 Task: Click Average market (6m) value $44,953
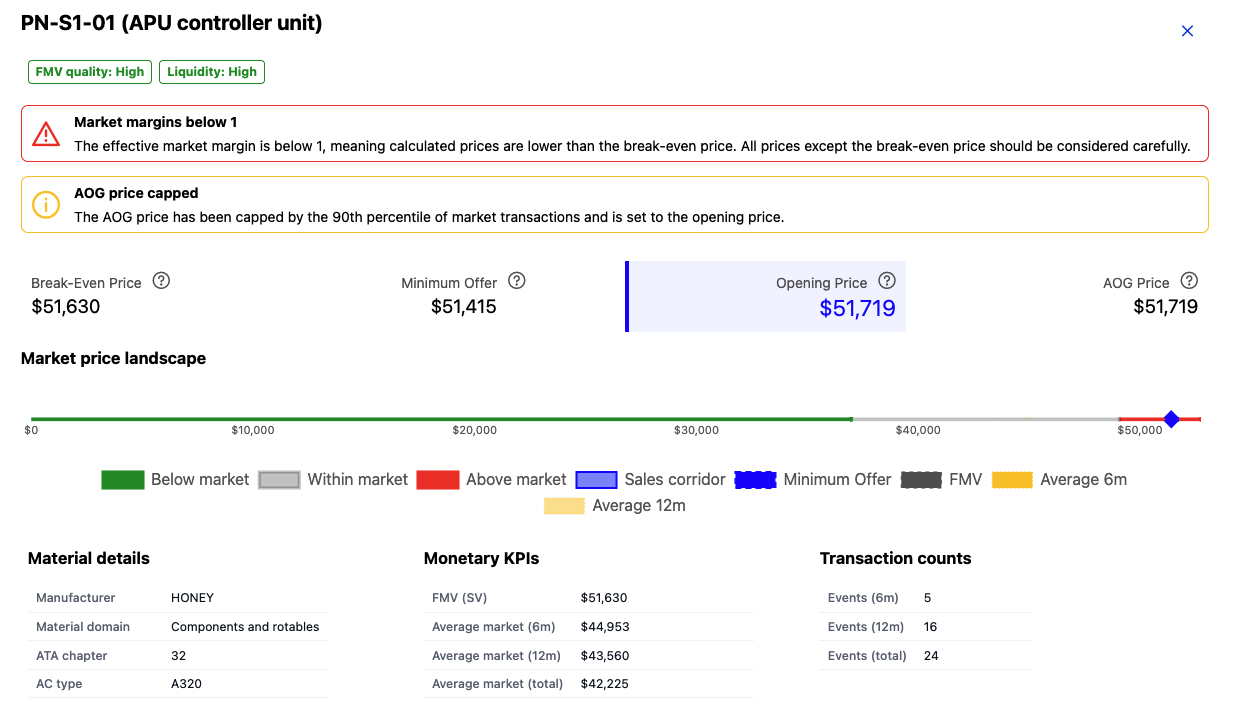[x=605, y=627]
